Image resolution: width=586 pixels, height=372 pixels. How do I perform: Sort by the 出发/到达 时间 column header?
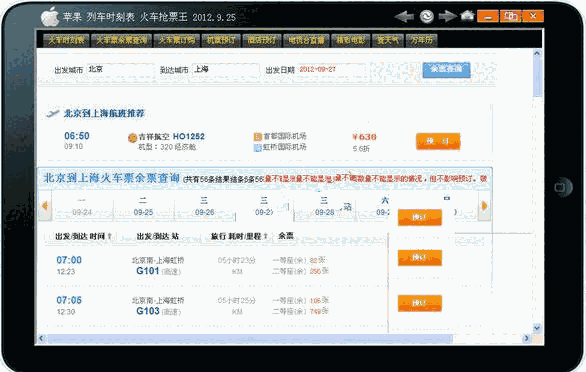point(83,236)
